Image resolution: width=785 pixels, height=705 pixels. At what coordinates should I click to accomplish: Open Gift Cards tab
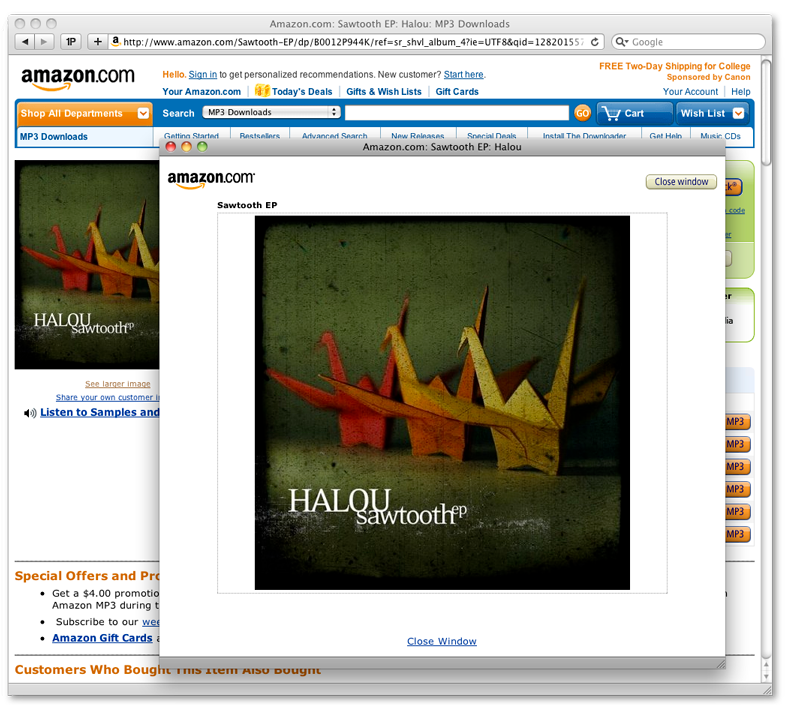click(x=457, y=92)
